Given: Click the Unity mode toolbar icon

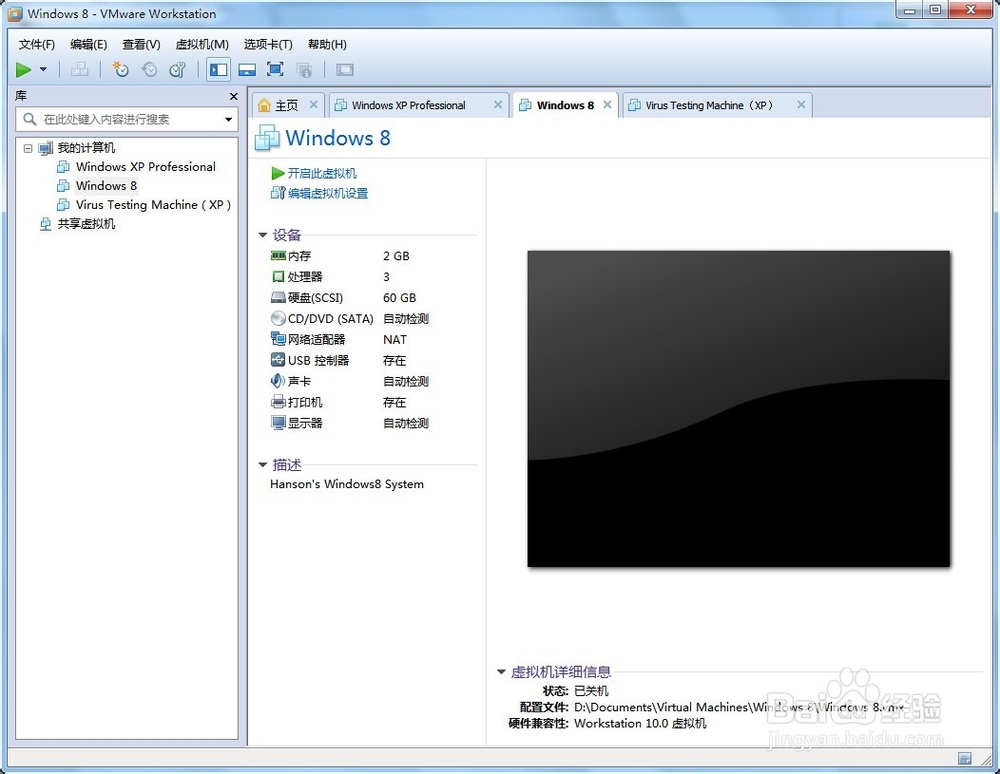Looking at the screenshot, I should coord(304,69).
